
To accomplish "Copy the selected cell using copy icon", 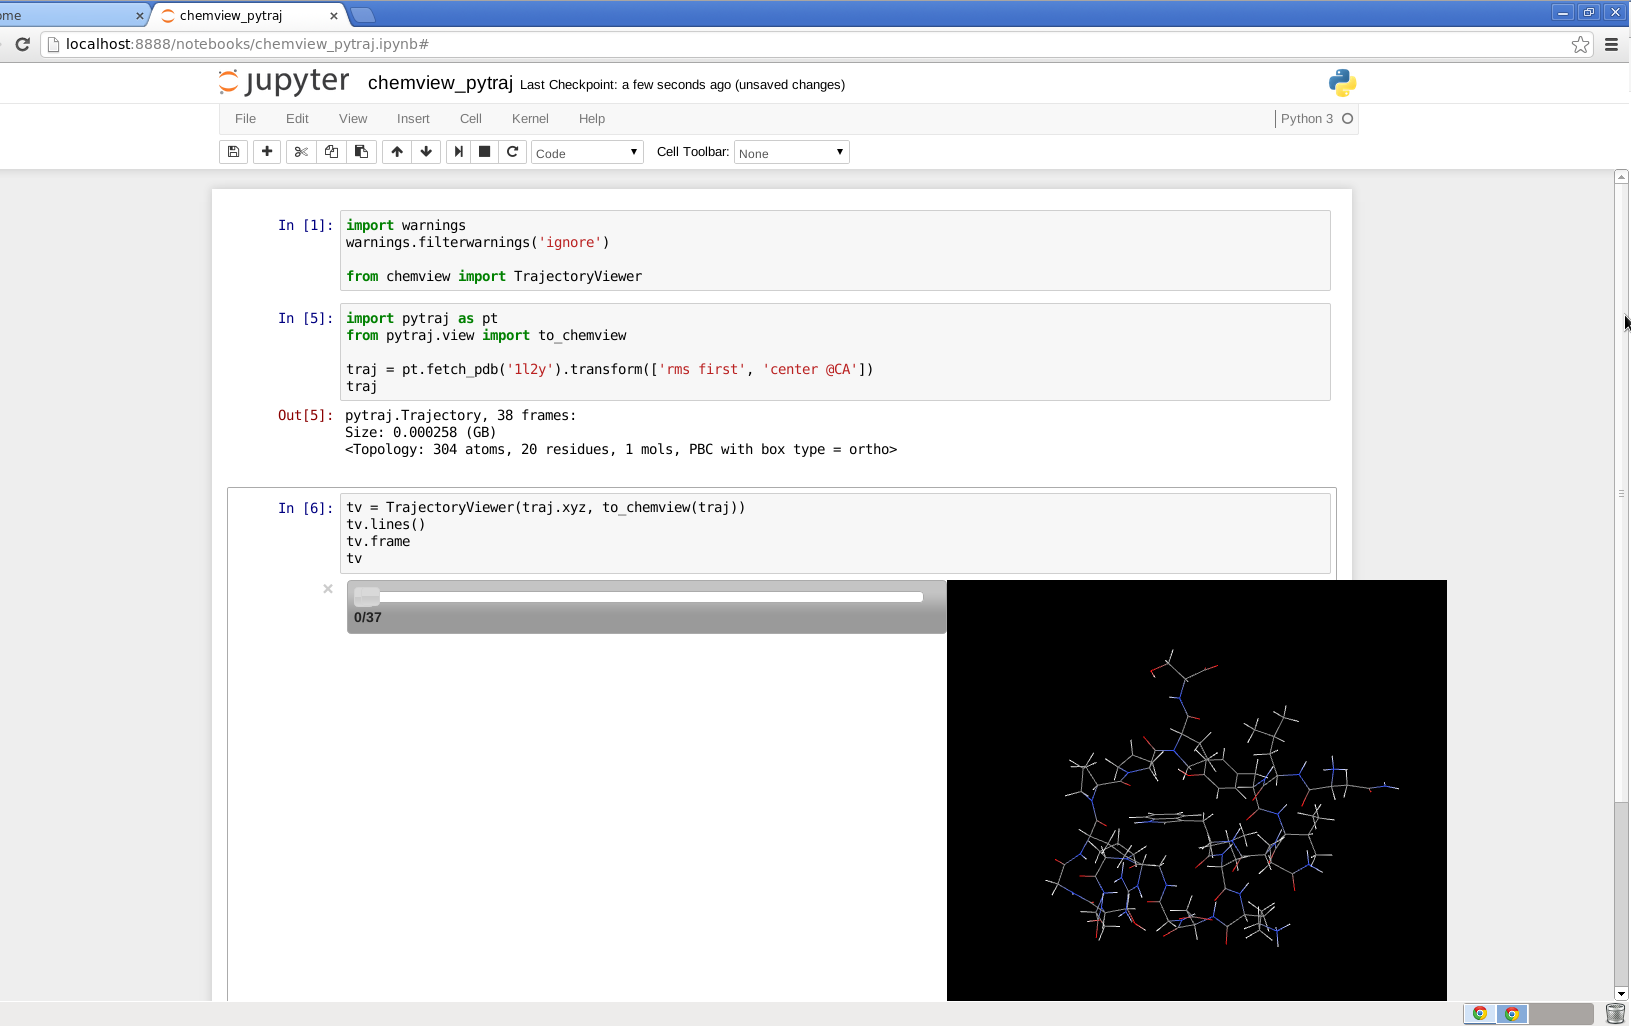I will click(331, 151).
